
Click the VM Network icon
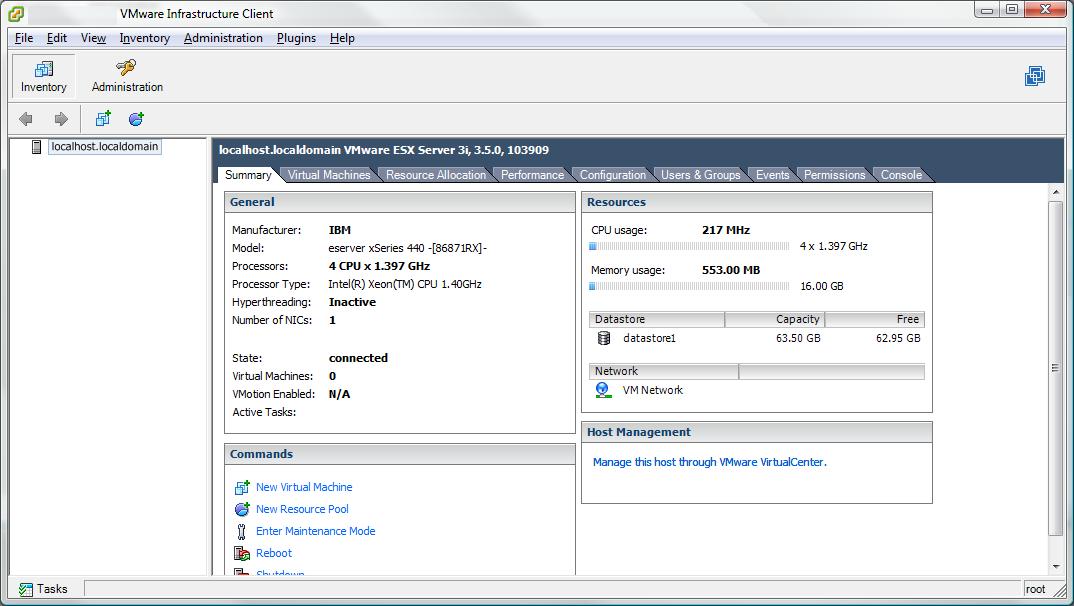603,390
